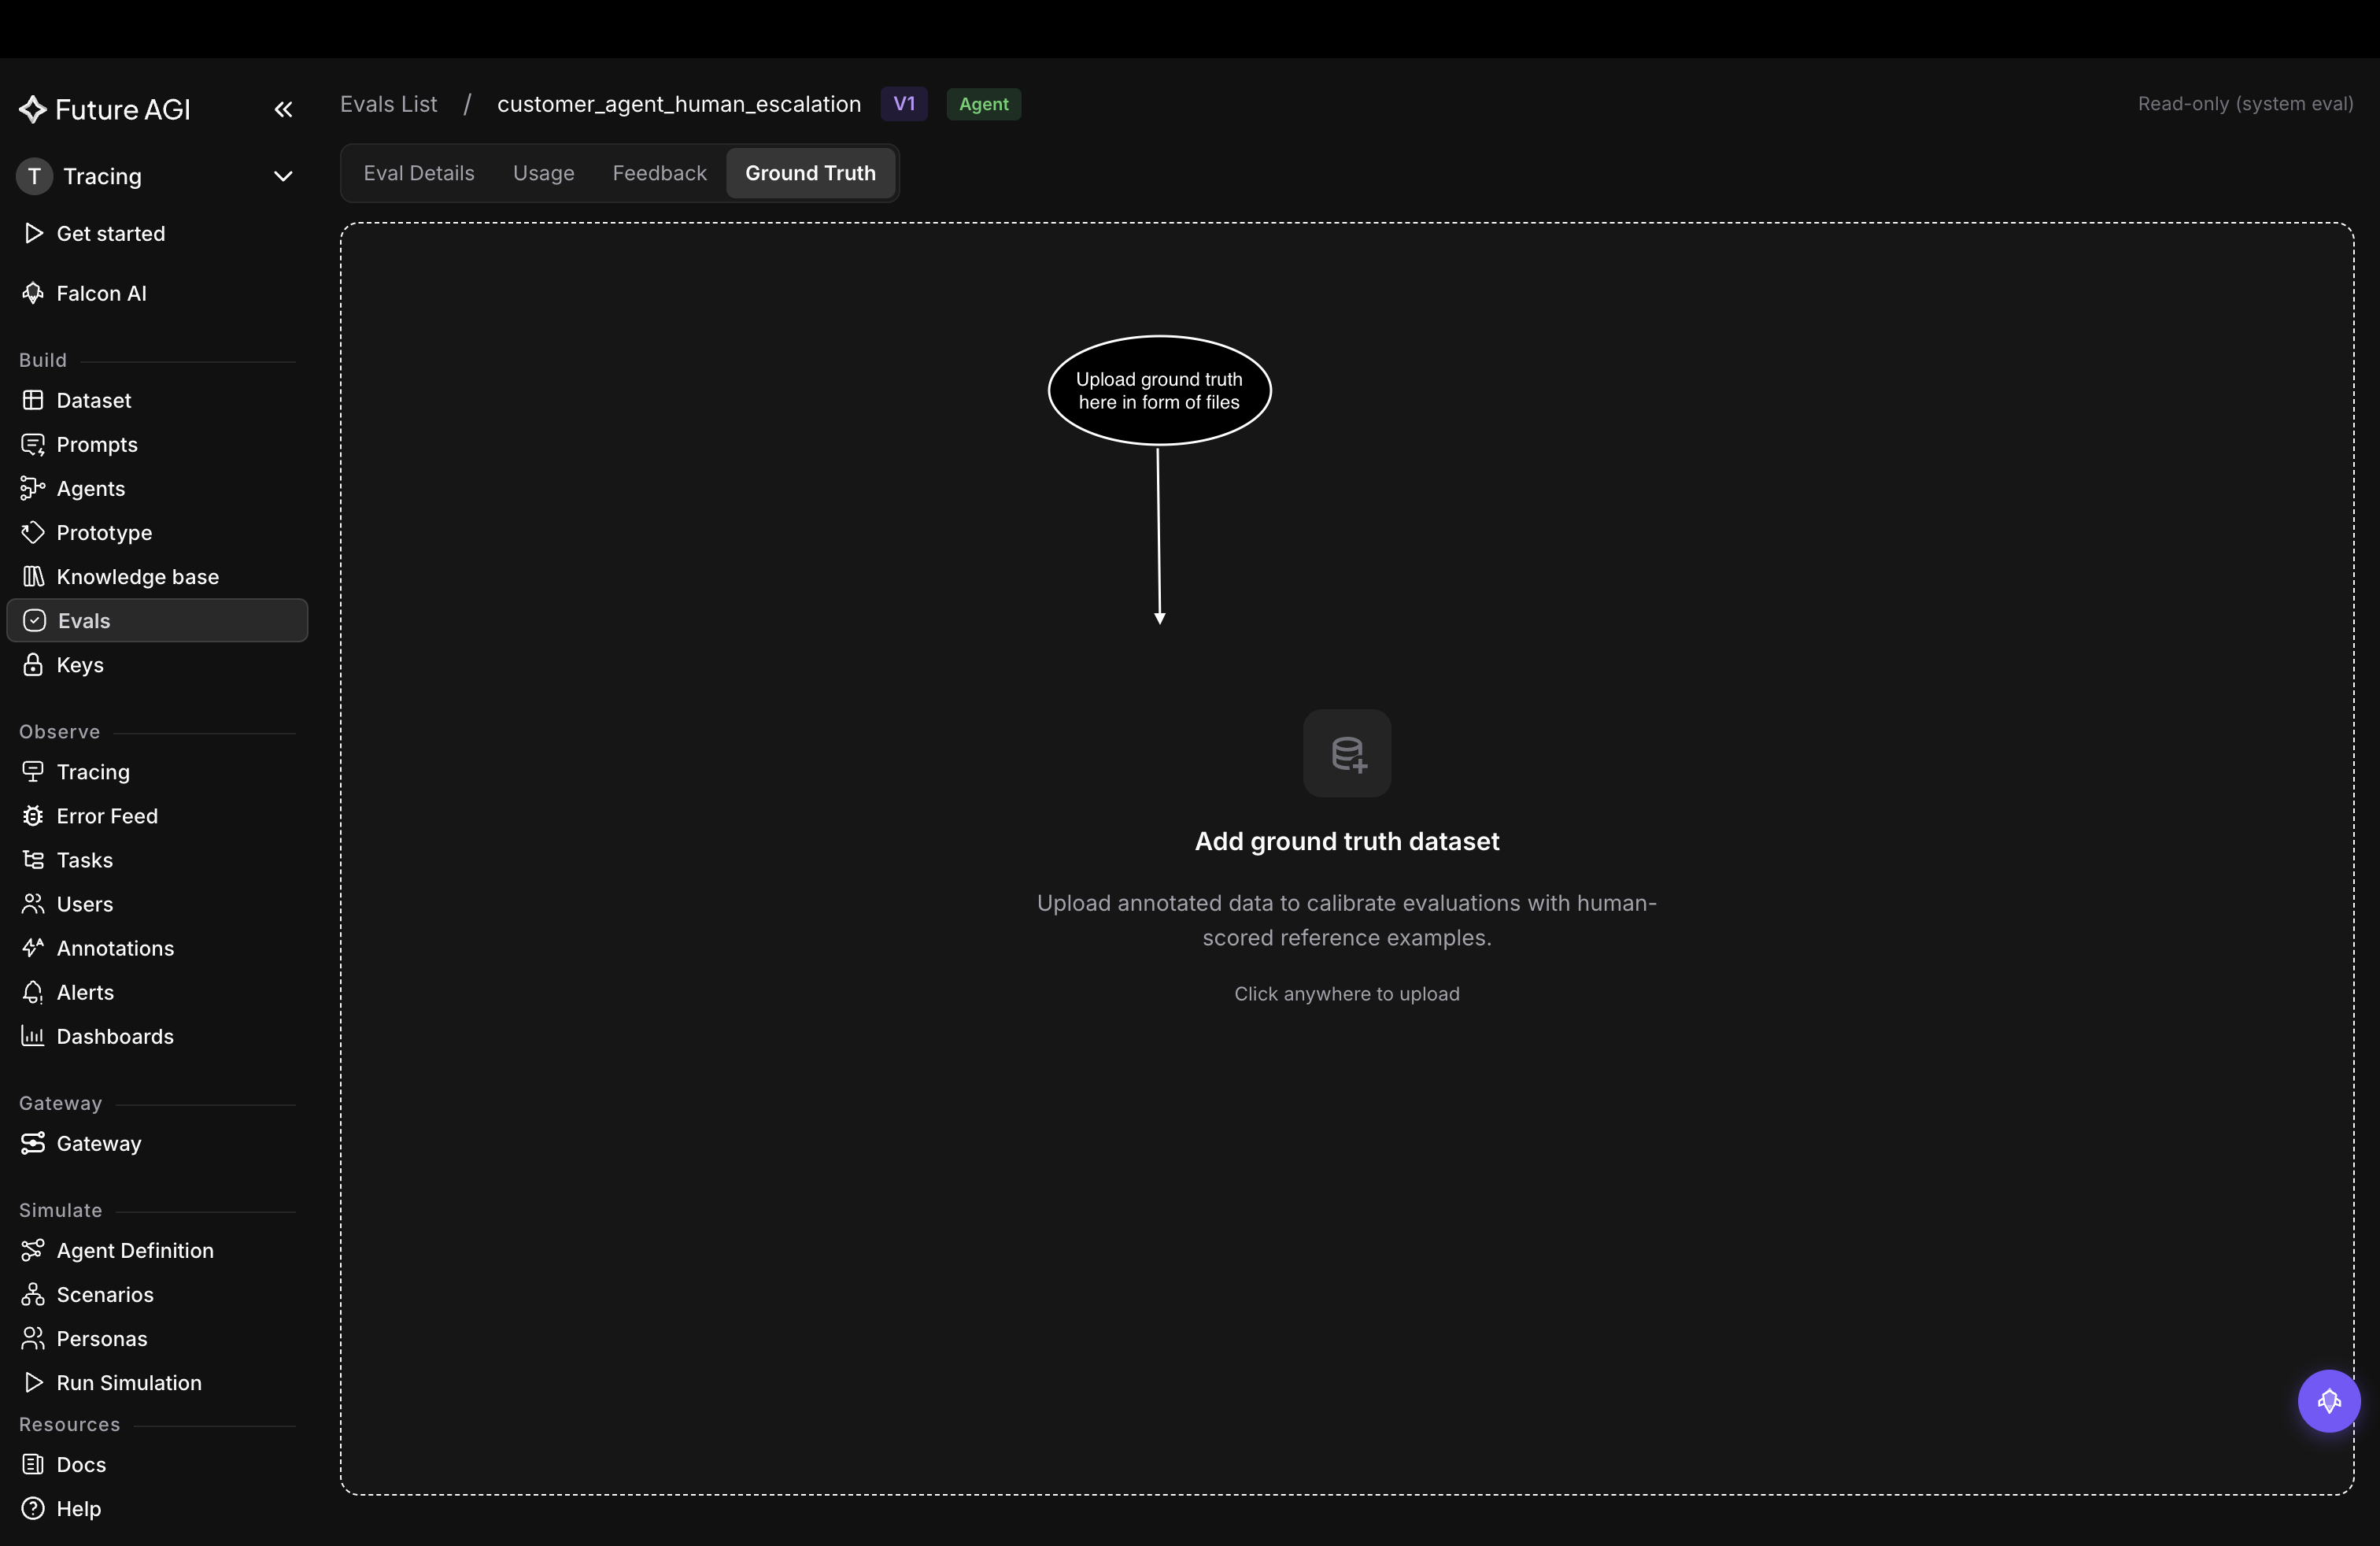
Task: Open the Dataset page label
Action: 94,400
